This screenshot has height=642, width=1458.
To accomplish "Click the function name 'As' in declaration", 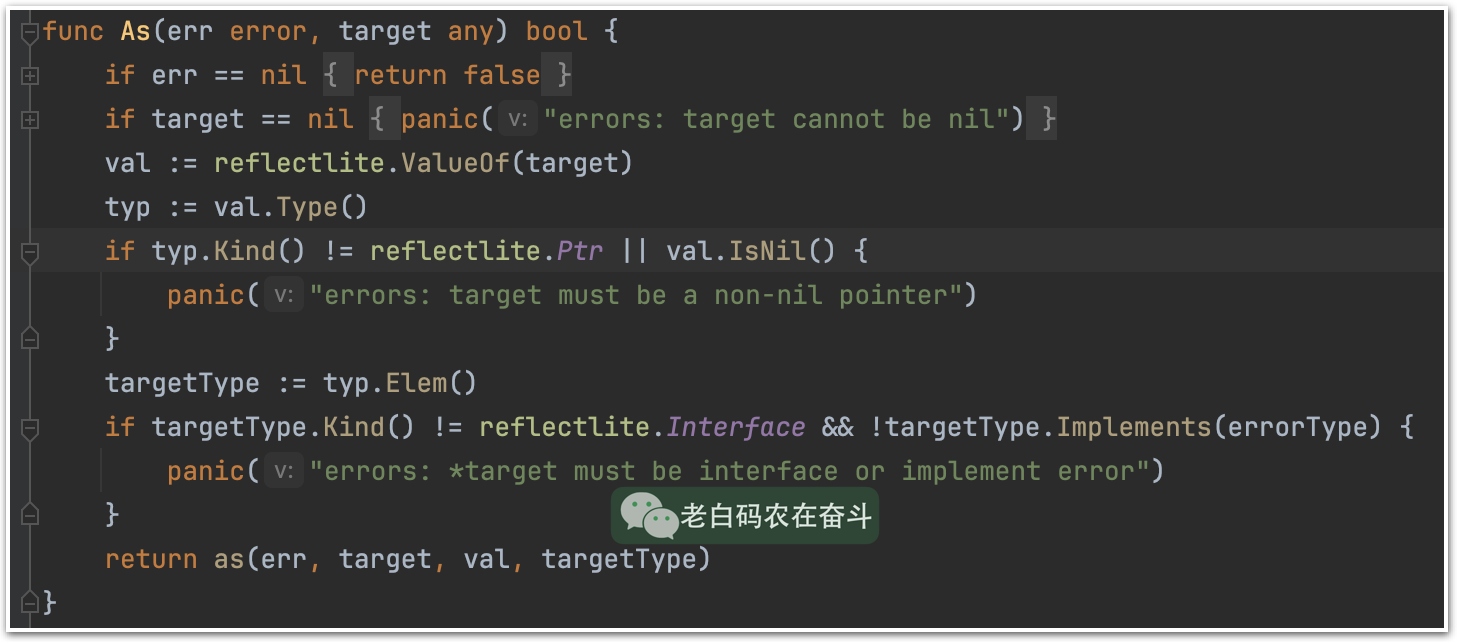I will (136, 31).
